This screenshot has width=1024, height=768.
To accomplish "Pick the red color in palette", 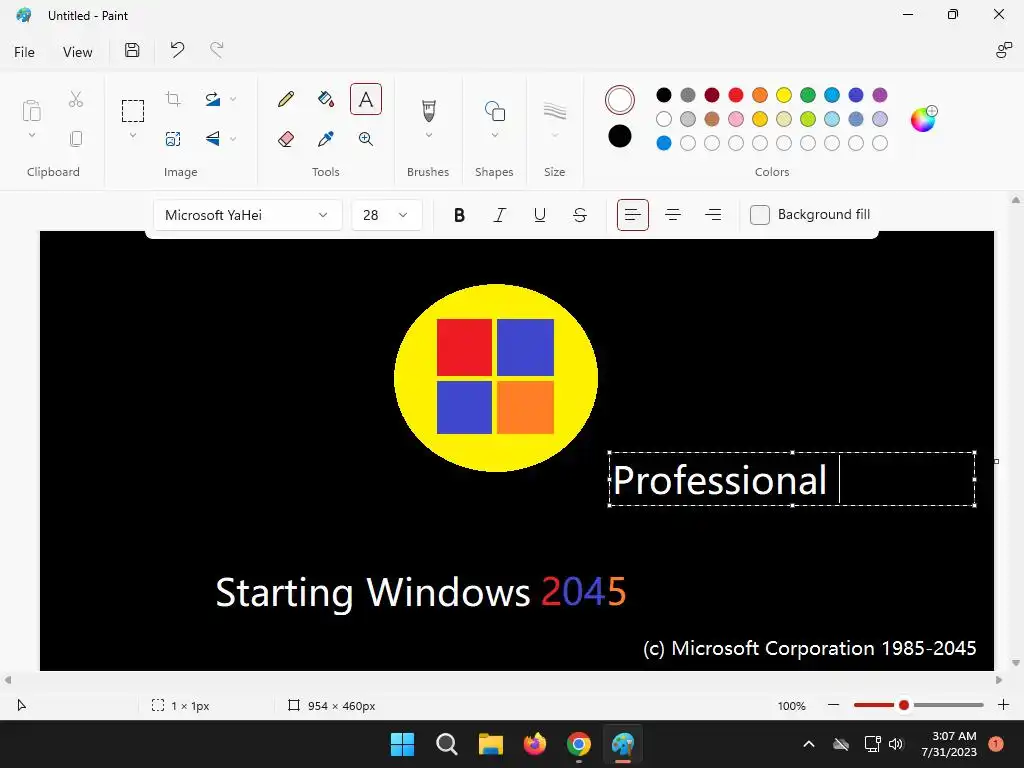I will click(x=735, y=95).
